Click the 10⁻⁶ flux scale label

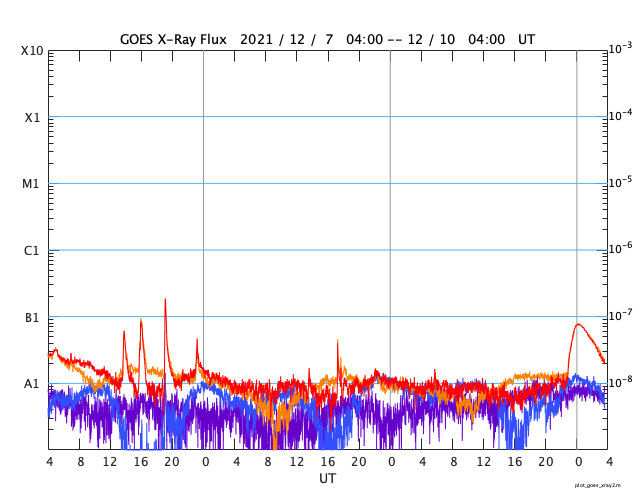(x=620, y=248)
